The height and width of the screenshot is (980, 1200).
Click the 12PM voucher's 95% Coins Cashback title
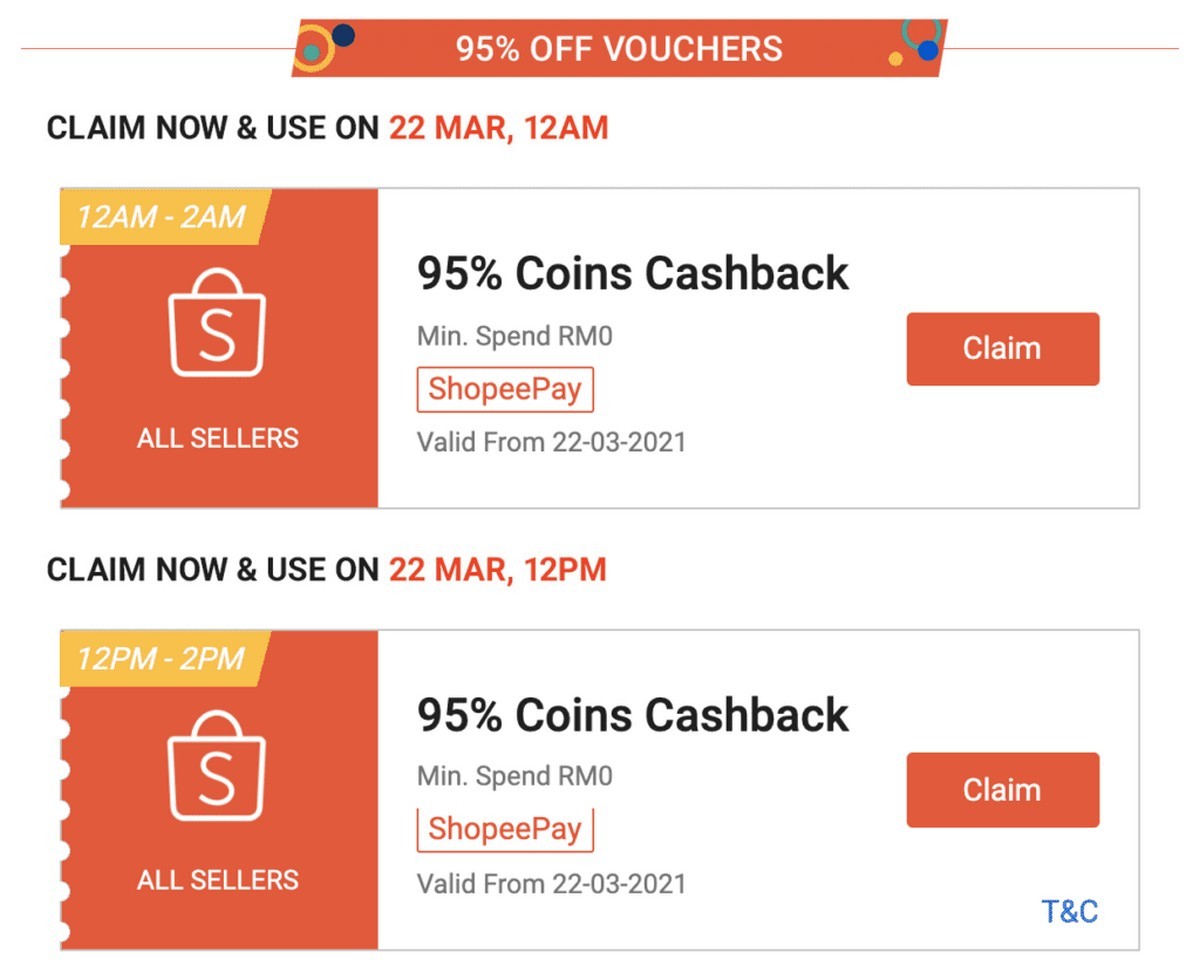[x=632, y=715]
